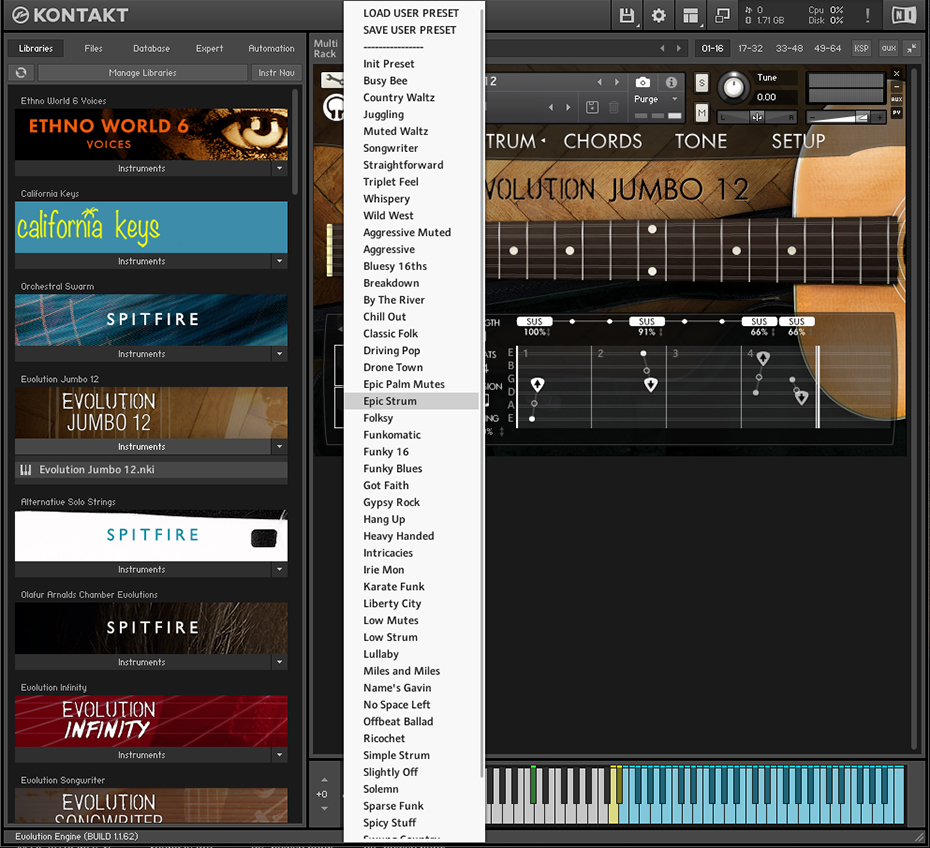
Task: Toggle the SUS 91% step
Action: (x=646, y=321)
